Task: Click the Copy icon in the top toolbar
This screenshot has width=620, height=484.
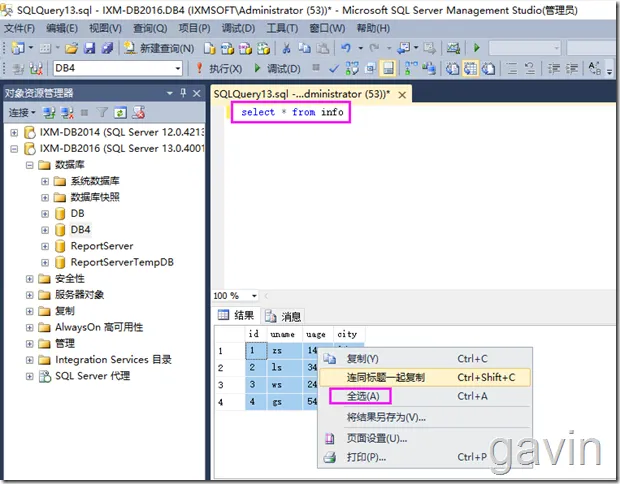Action: (304, 48)
